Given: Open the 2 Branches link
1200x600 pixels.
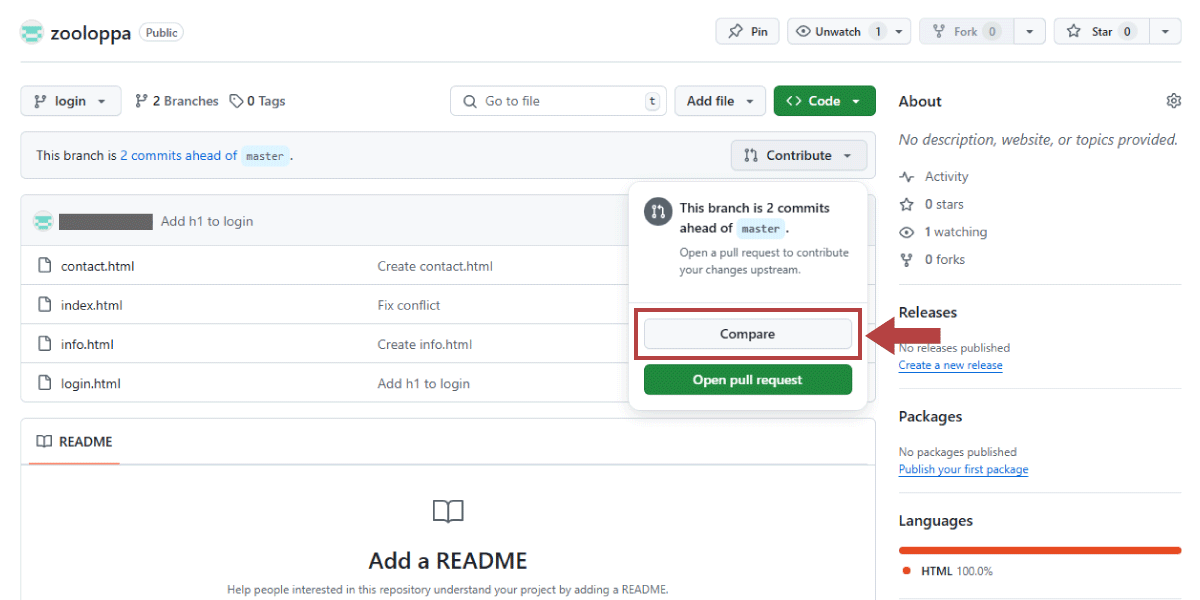Looking at the screenshot, I should point(177,101).
